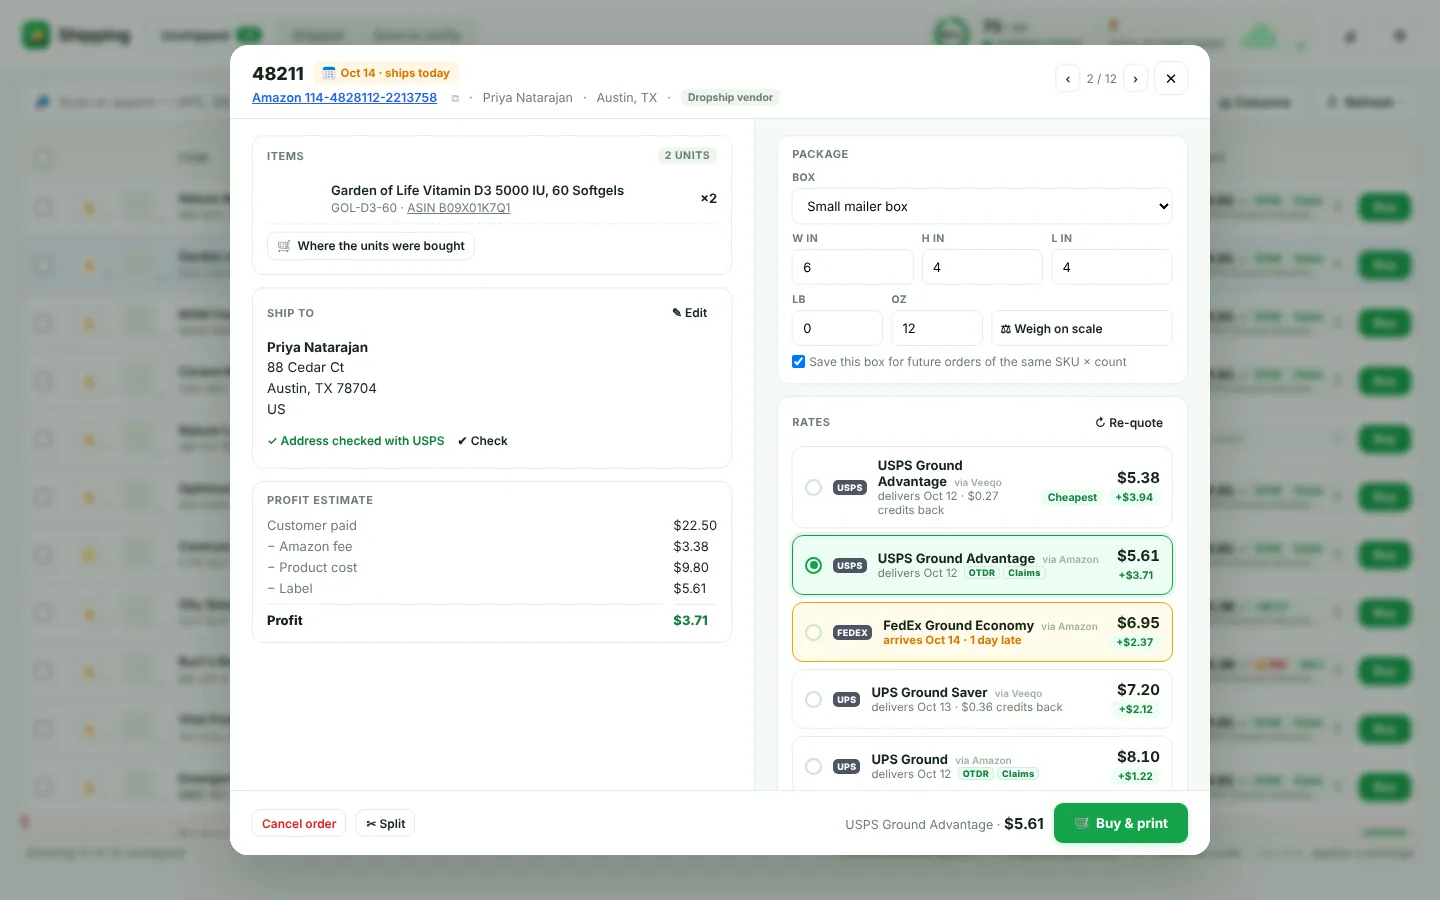Click the Claims badge on UPS Ground

click(x=1018, y=774)
